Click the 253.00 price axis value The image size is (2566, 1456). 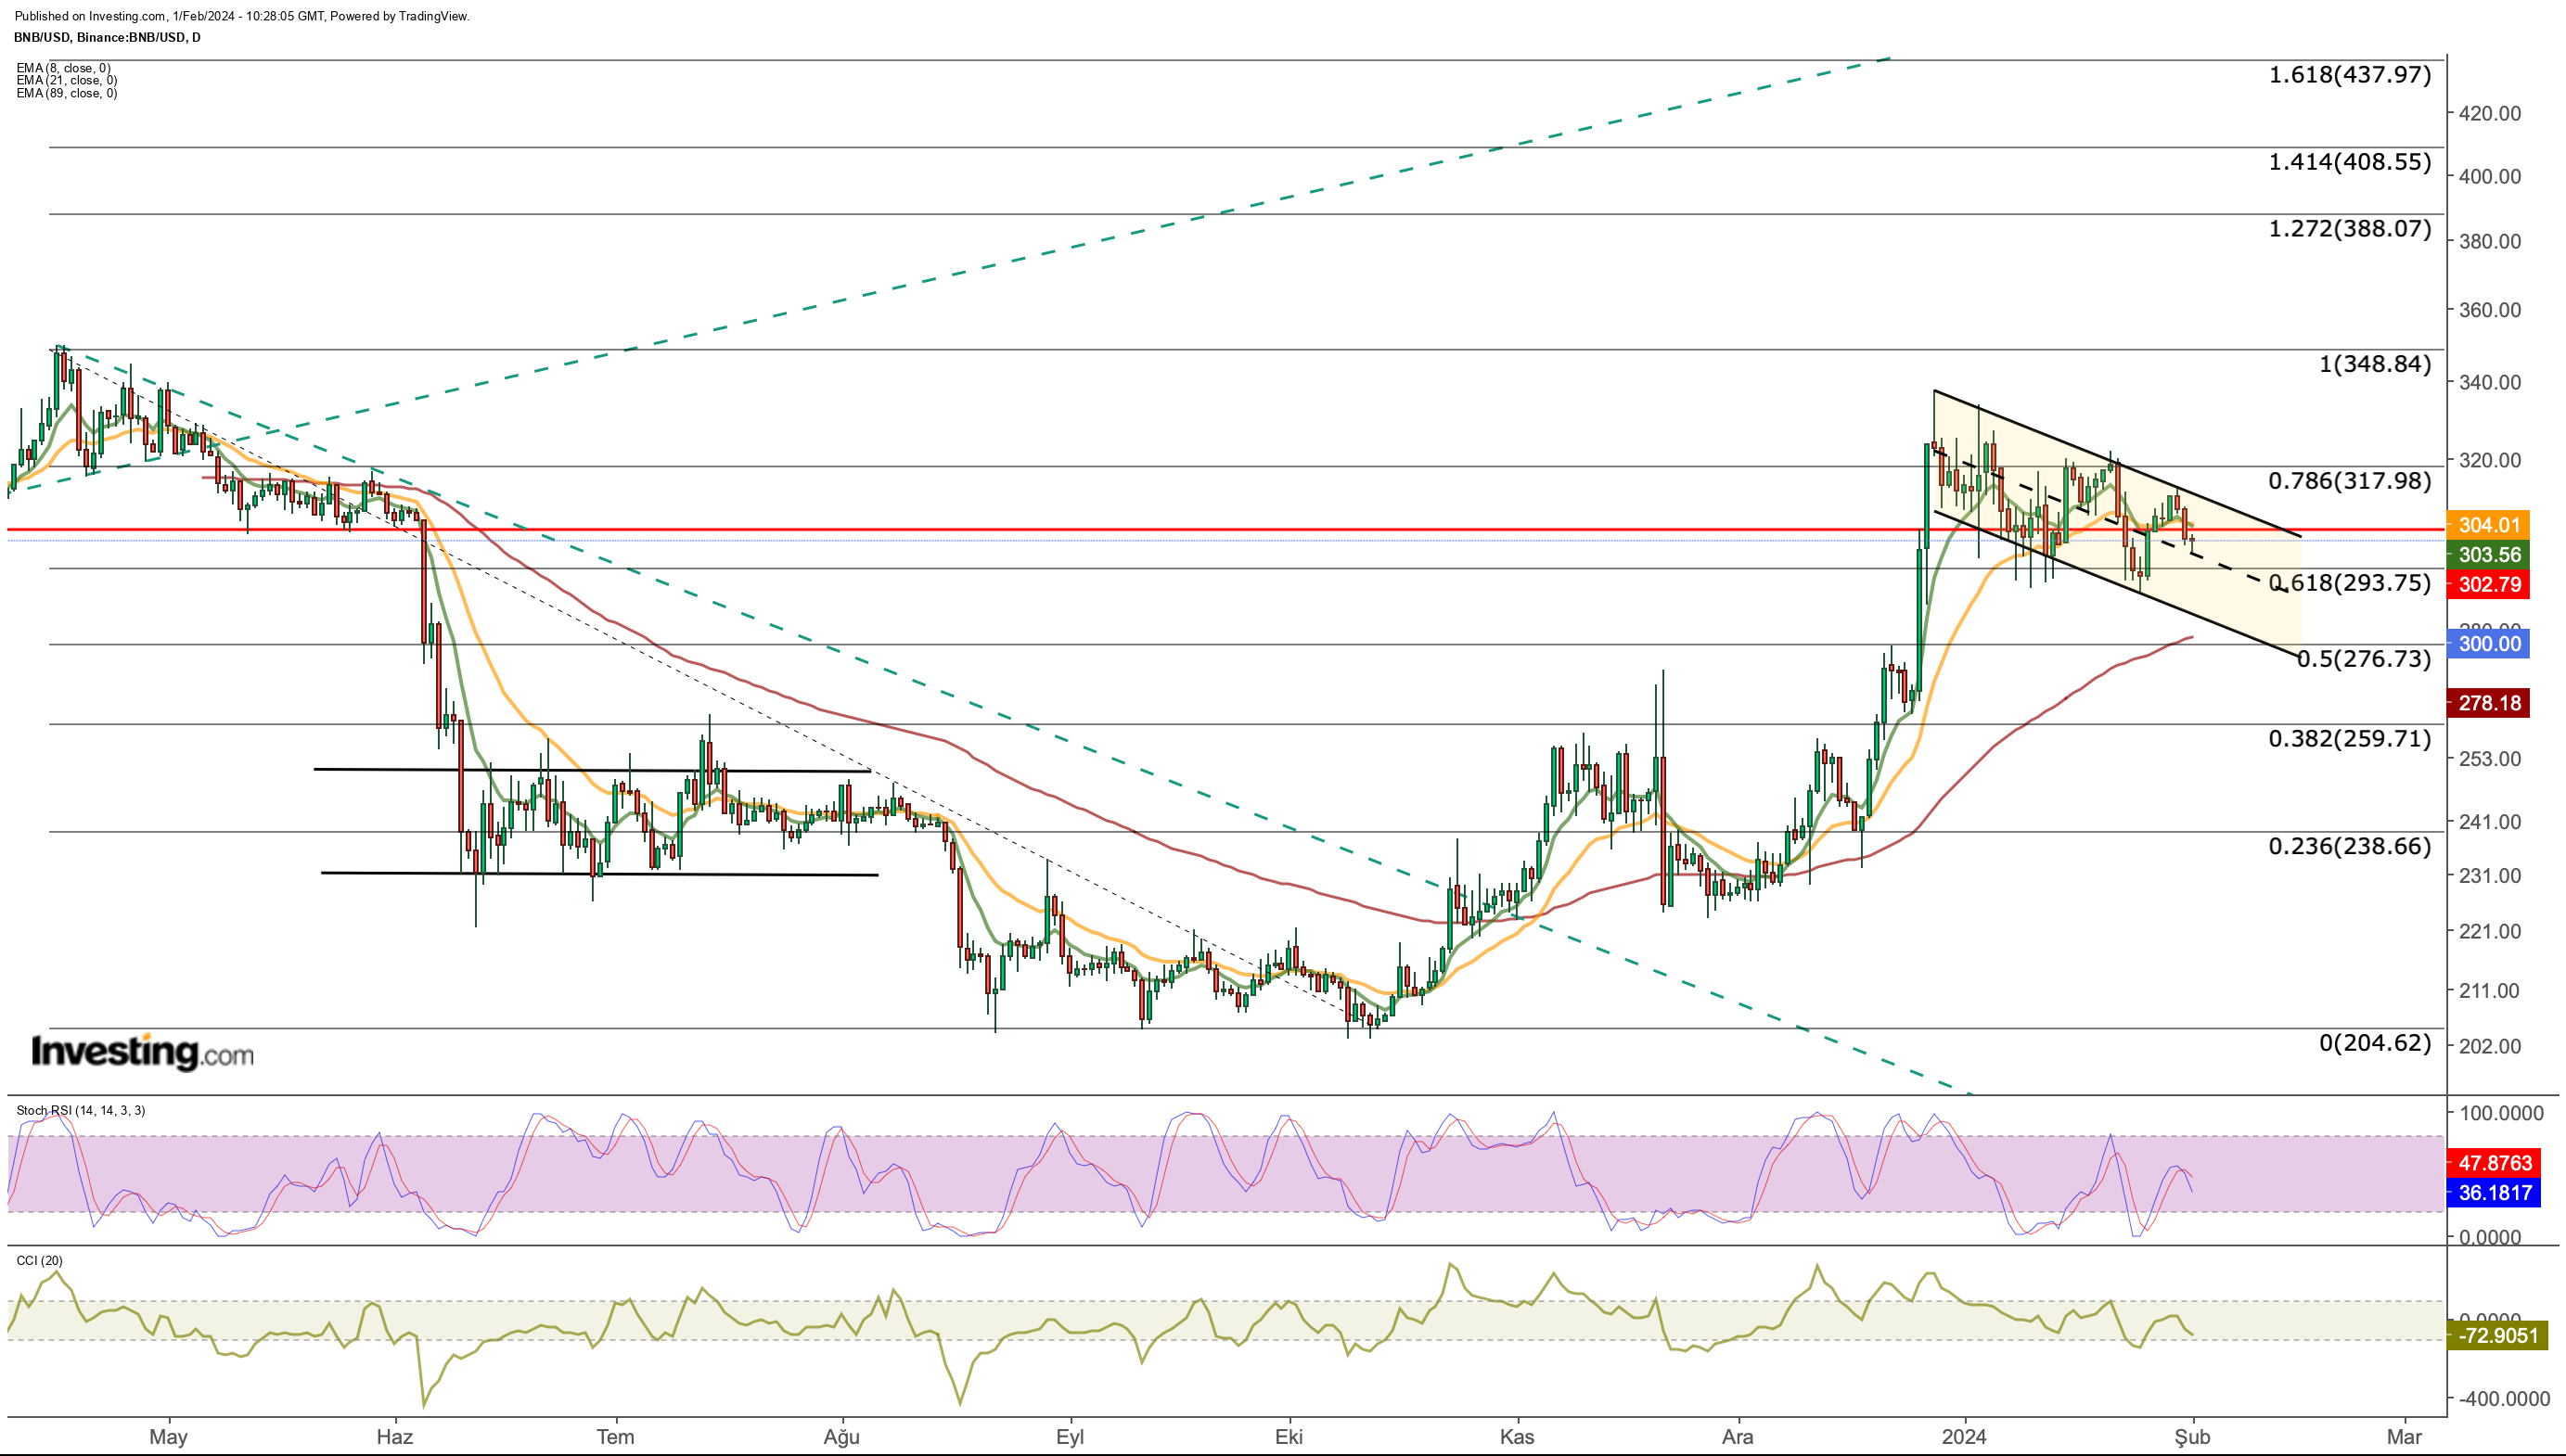pos(2490,759)
